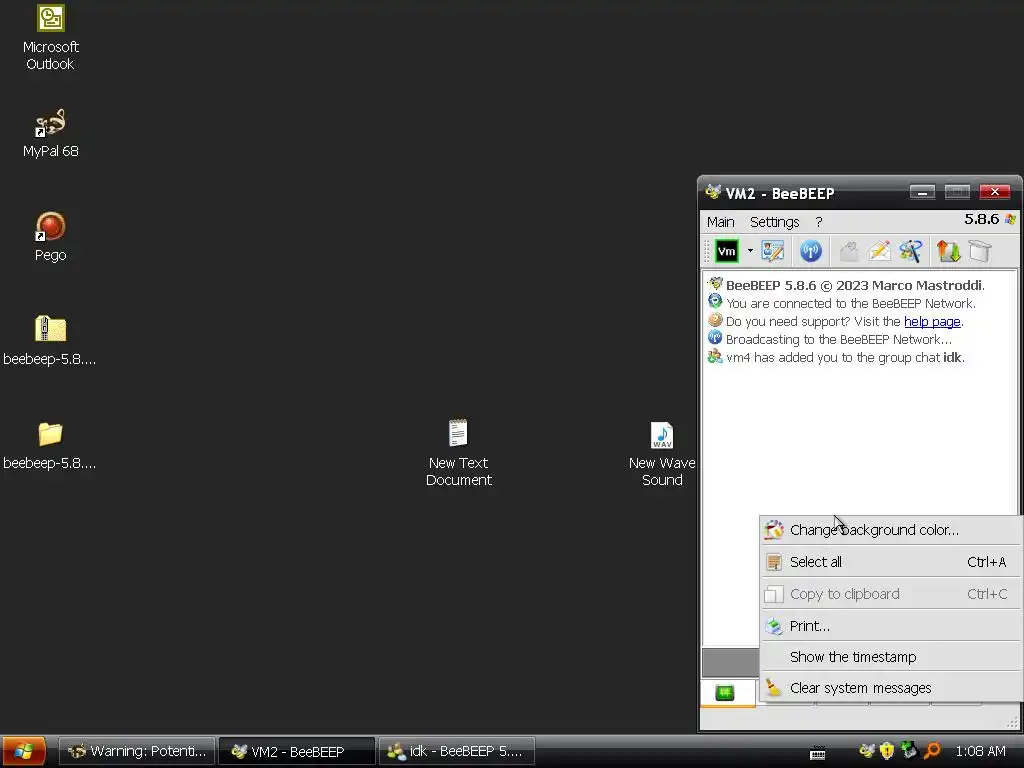Open the ? help menu
1024x768 pixels.
coord(819,222)
